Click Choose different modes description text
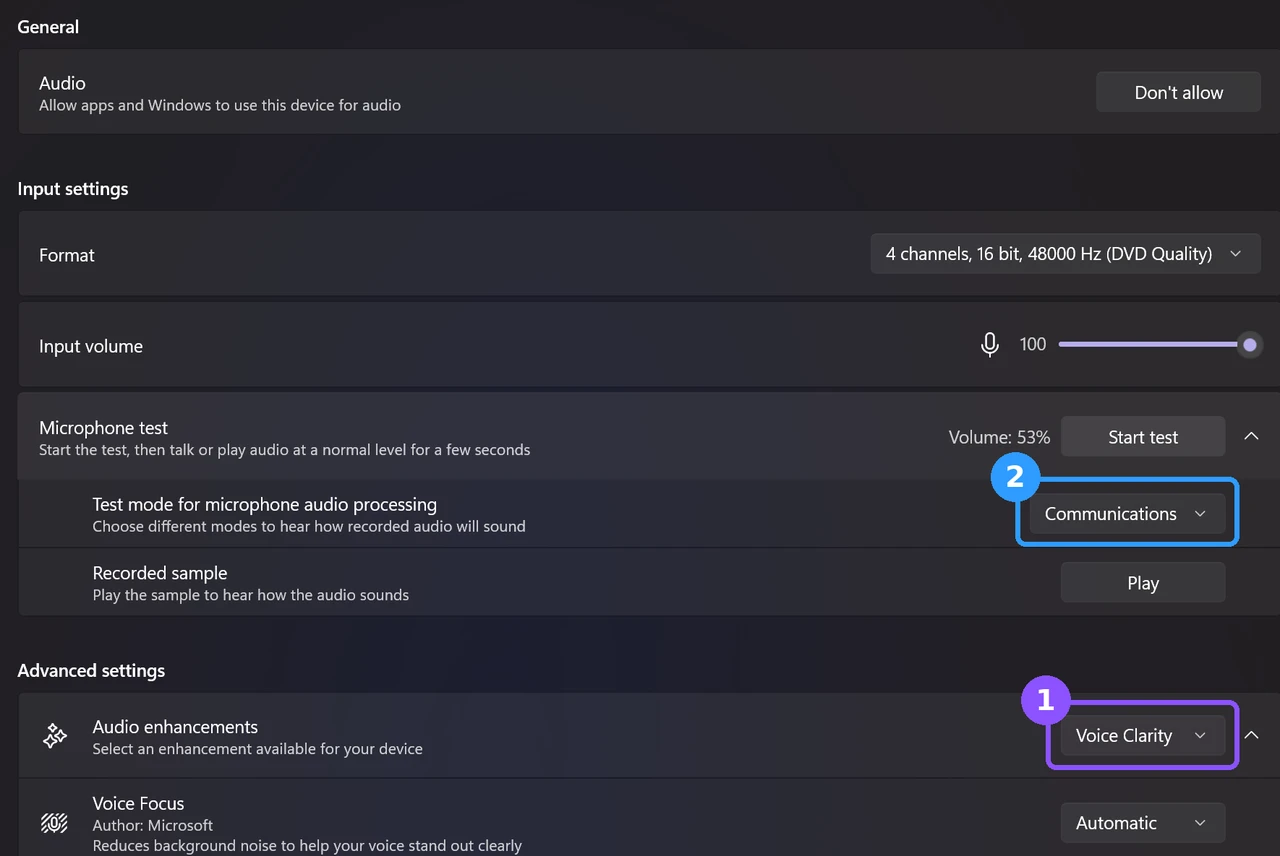The width and height of the screenshot is (1280, 856). tap(309, 526)
